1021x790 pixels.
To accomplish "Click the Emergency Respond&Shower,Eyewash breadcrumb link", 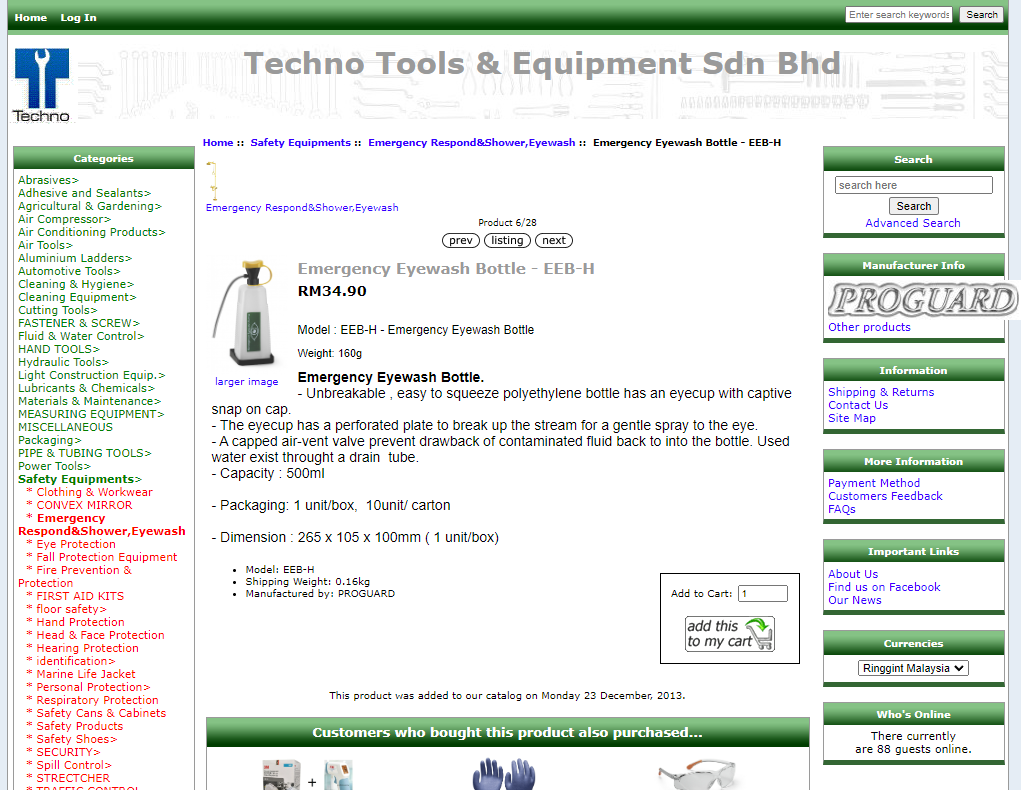I will [x=471, y=143].
